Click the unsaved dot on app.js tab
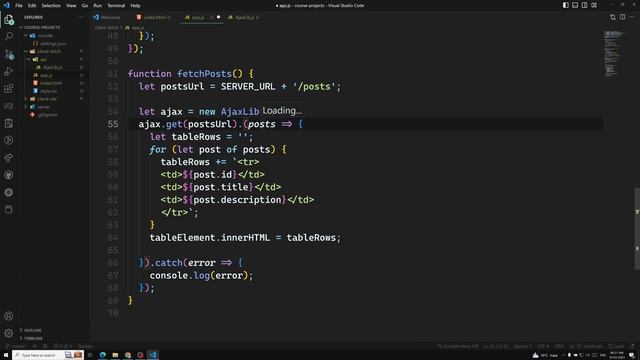This screenshot has height=360, width=640. pyautogui.click(x=218, y=17)
